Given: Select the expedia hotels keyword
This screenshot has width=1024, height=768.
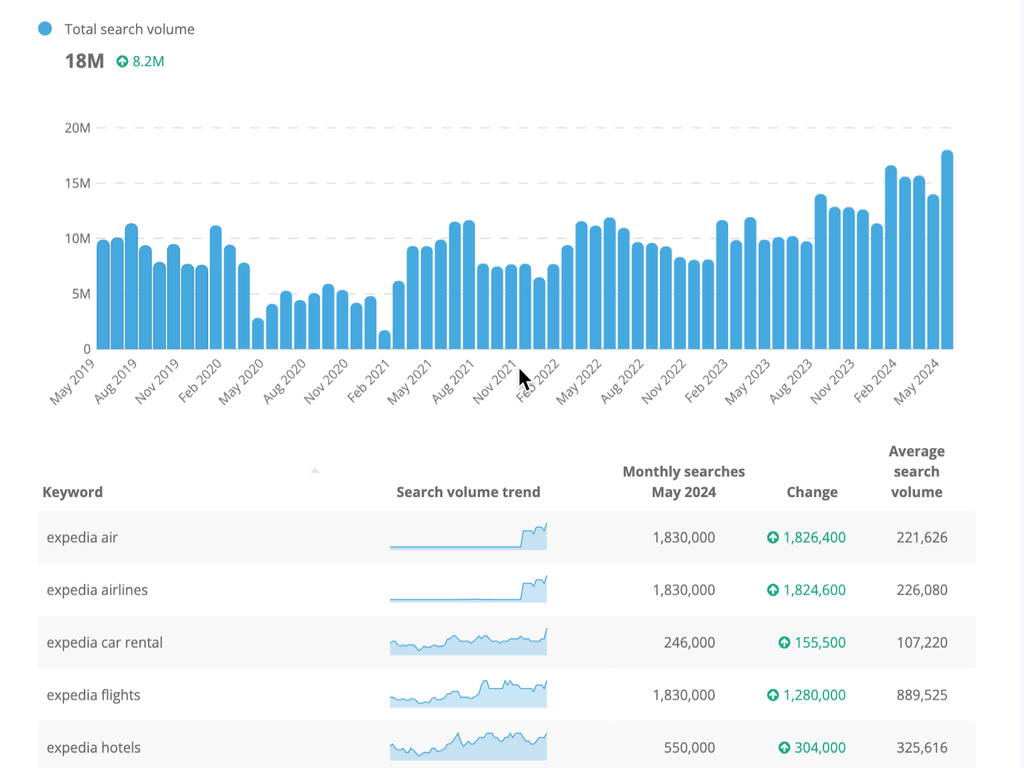Looking at the screenshot, I should tap(93, 748).
